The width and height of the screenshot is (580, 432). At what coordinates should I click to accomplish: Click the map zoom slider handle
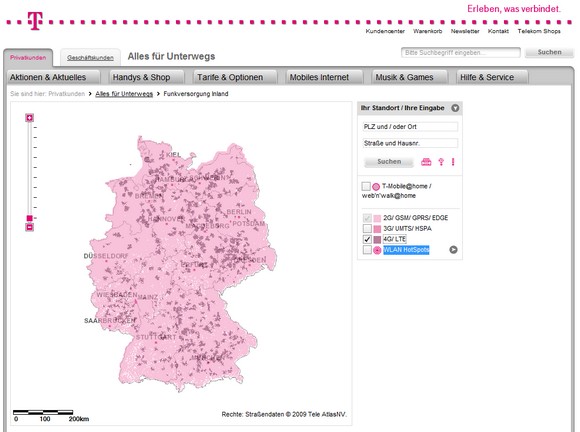(30, 218)
